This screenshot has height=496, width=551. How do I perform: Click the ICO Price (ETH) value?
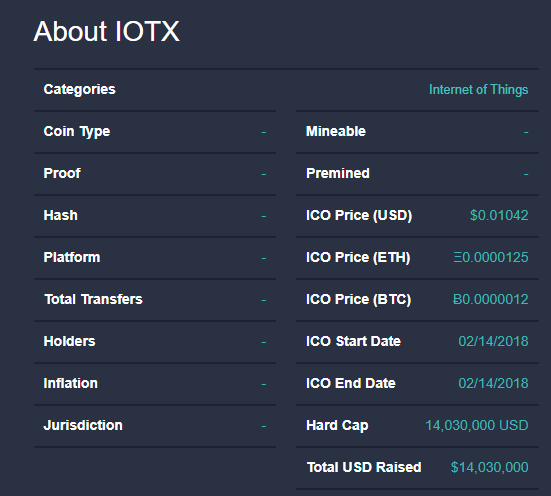(x=491, y=257)
